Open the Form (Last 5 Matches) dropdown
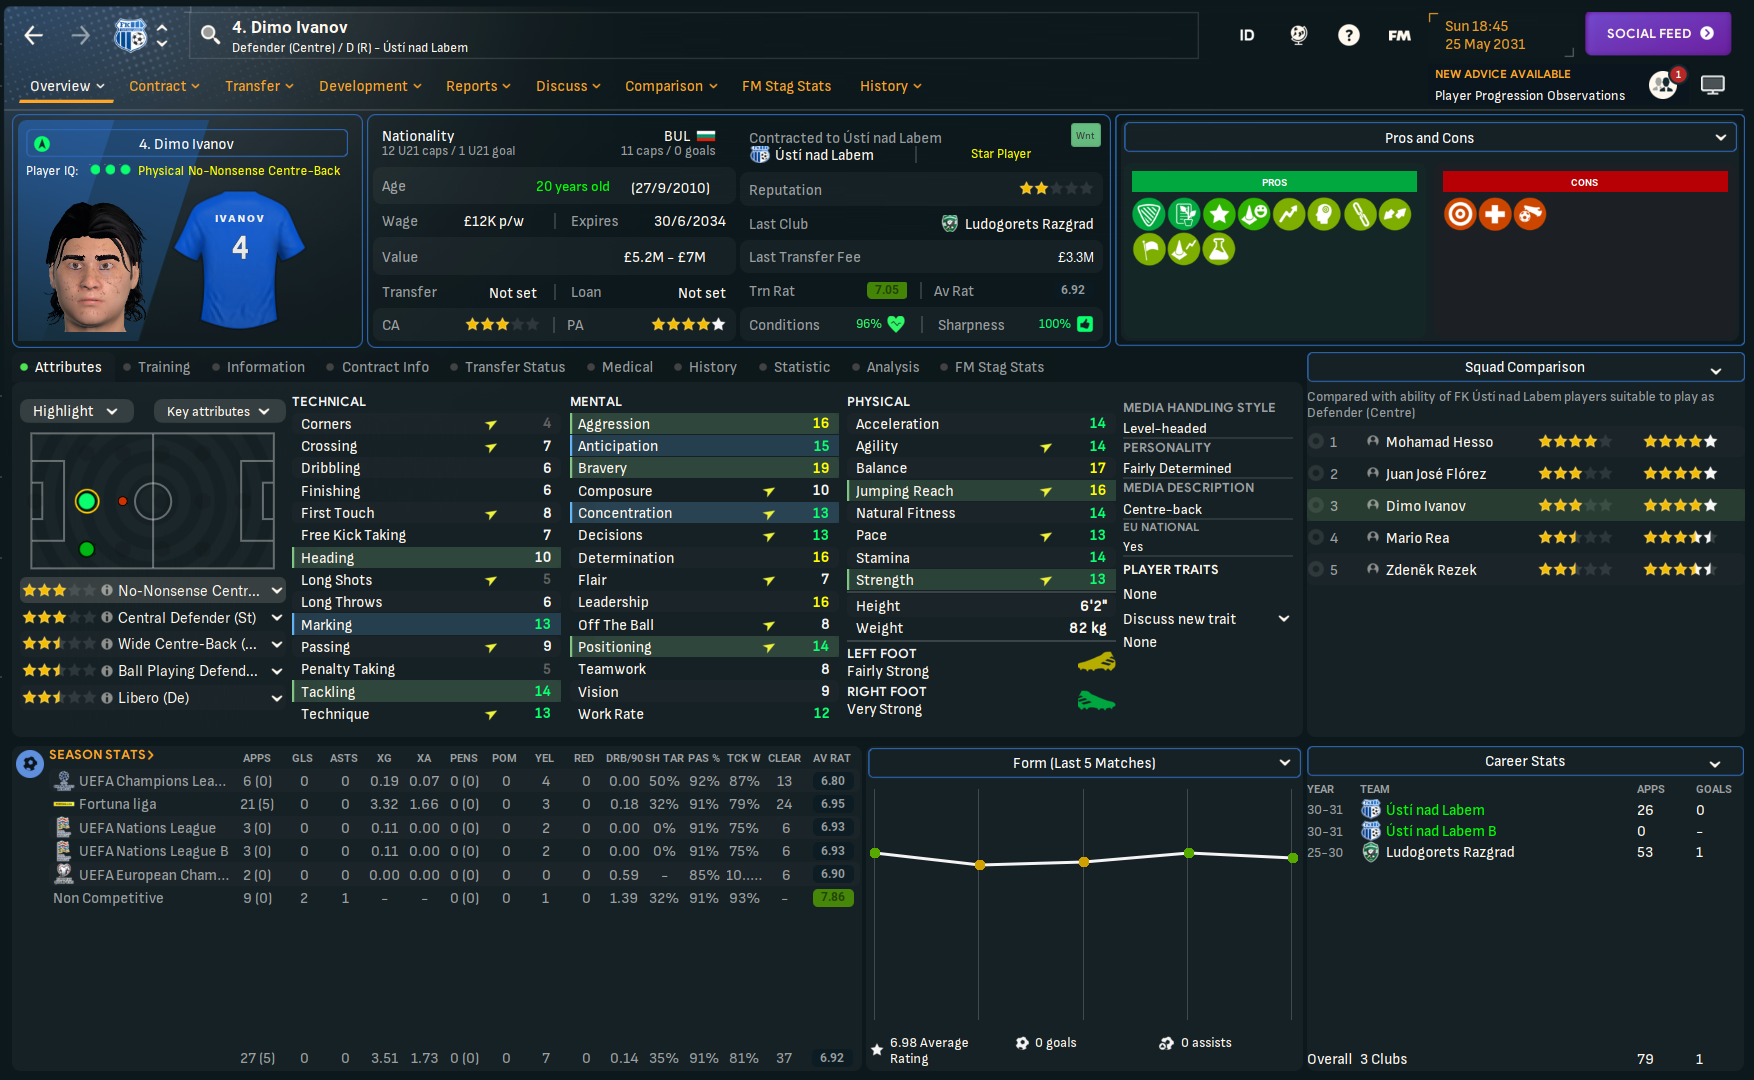The image size is (1754, 1080). pos(1084,763)
